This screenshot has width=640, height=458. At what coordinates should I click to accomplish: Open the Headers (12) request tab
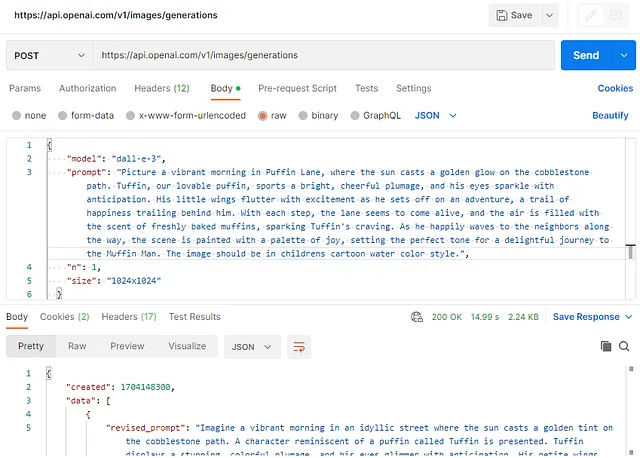click(x=162, y=88)
